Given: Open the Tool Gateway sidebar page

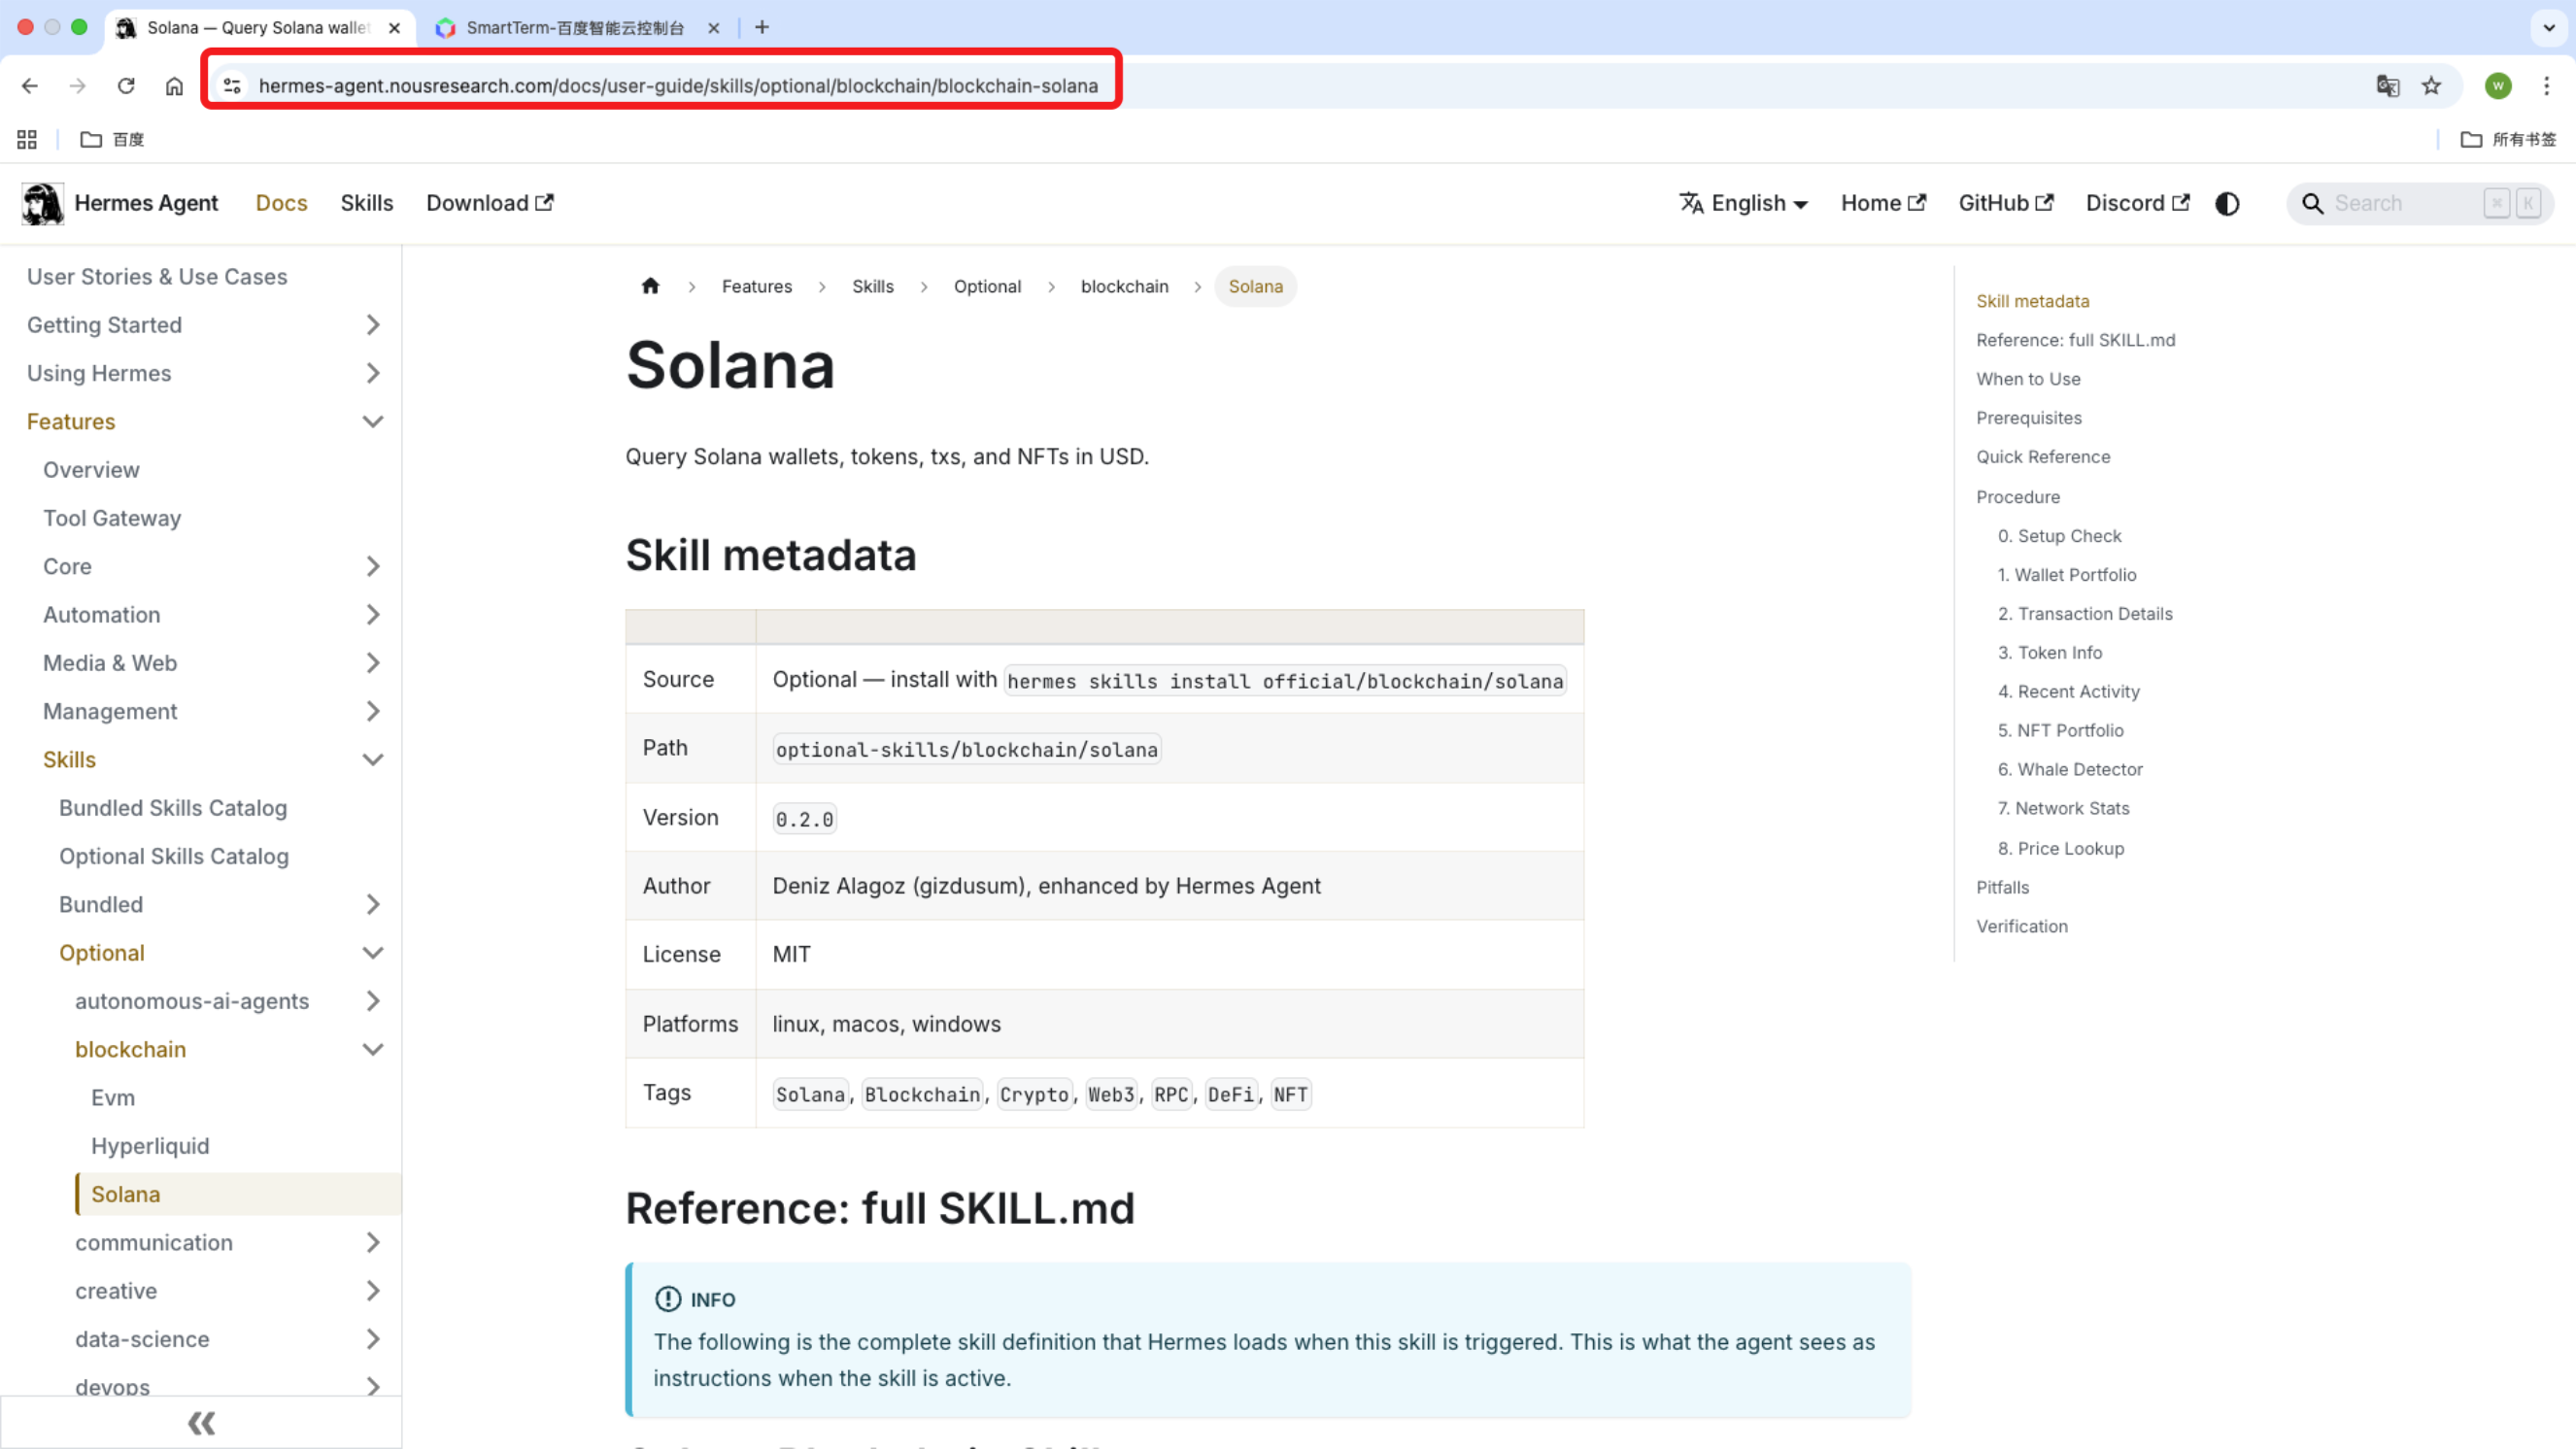Looking at the screenshot, I should pos(112,518).
